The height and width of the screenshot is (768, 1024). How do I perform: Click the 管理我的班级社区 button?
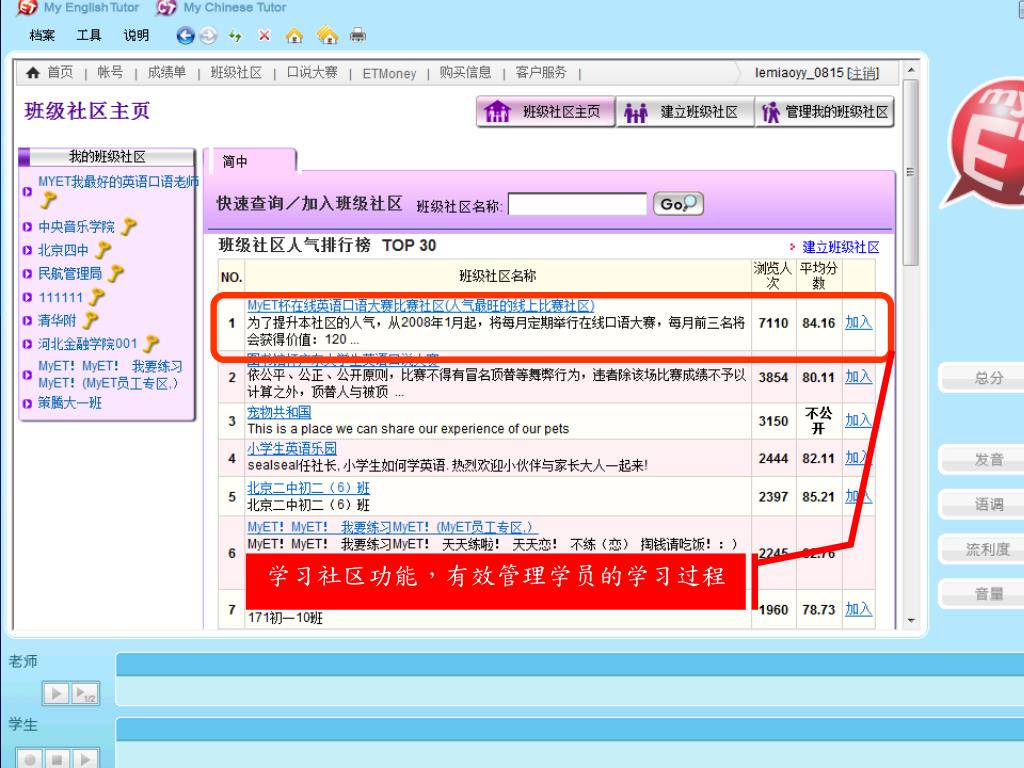click(x=824, y=112)
